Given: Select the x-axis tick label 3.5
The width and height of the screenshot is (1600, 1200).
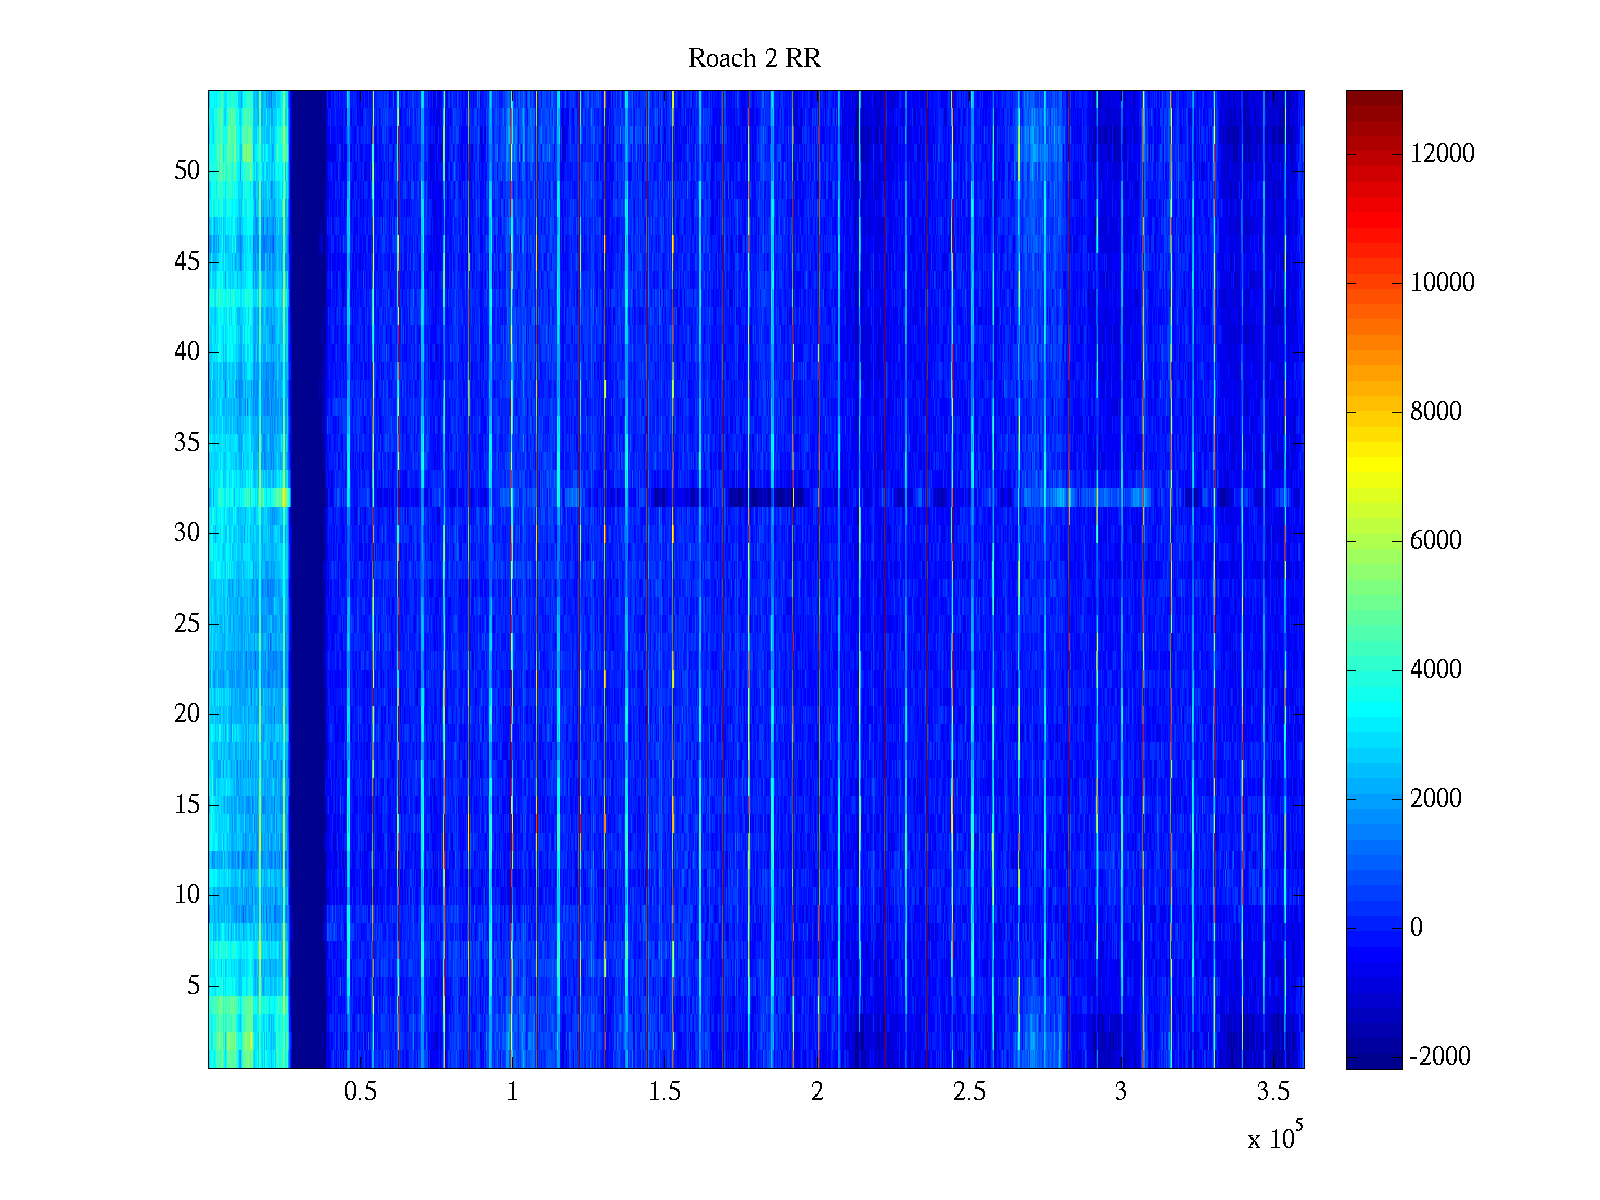Looking at the screenshot, I should 1273,1092.
